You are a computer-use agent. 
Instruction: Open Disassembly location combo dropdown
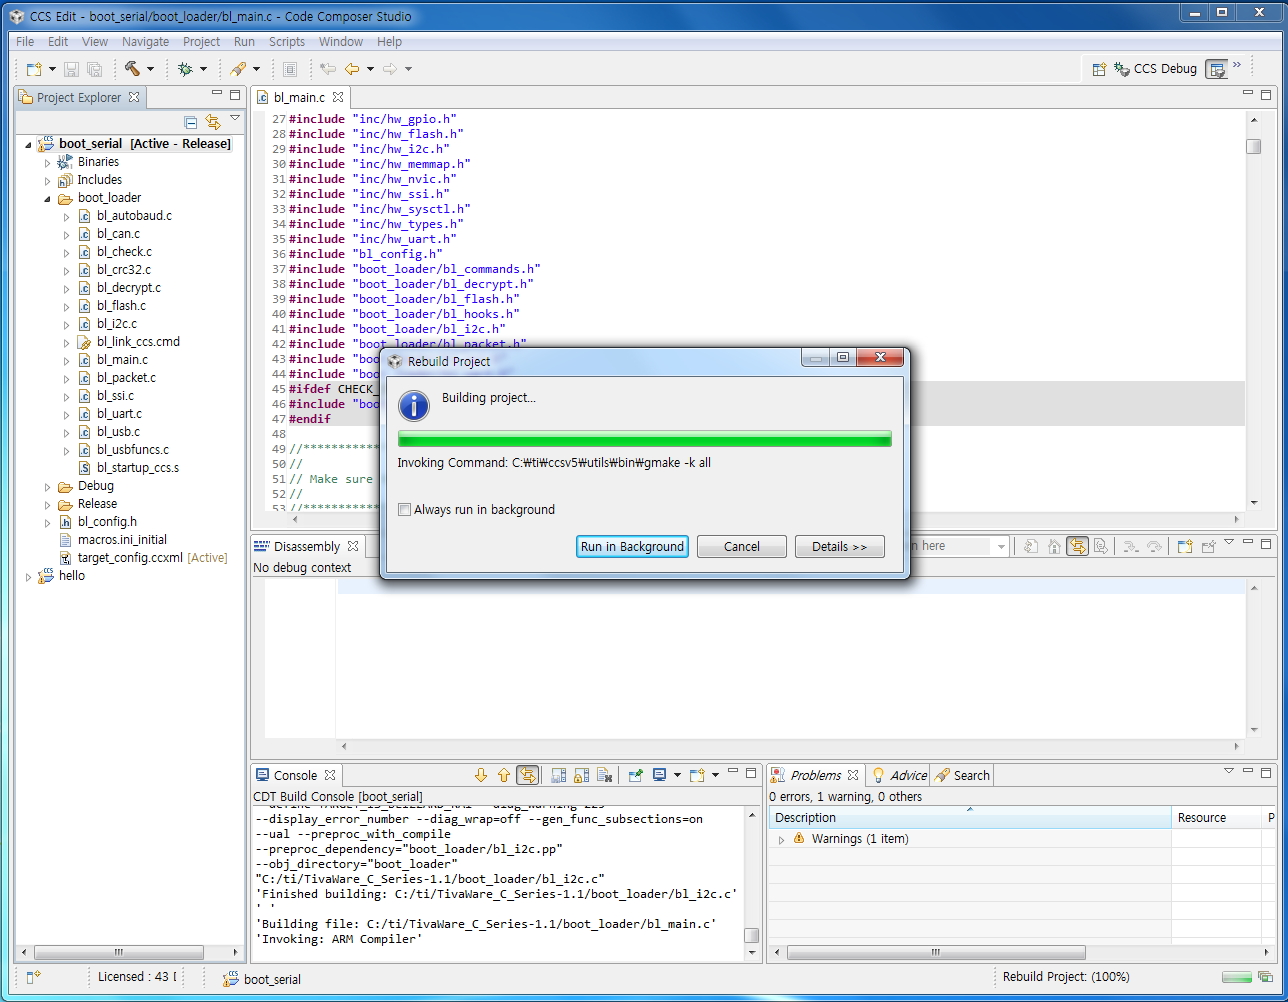[x=1001, y=546]
